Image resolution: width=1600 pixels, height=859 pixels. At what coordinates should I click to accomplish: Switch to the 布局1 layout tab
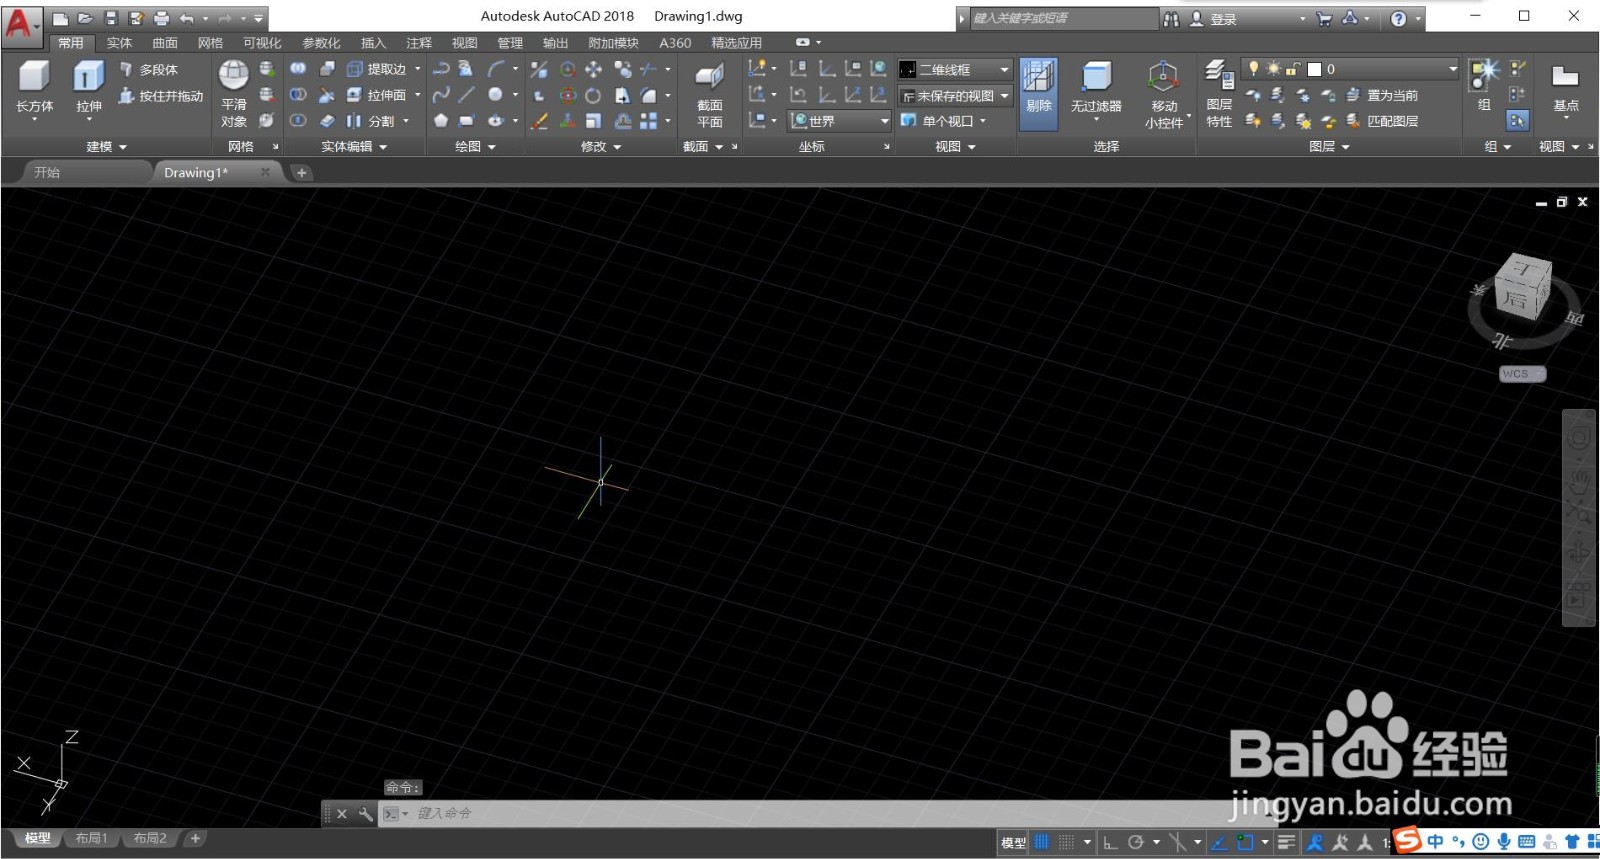click(x=91, y=838)
